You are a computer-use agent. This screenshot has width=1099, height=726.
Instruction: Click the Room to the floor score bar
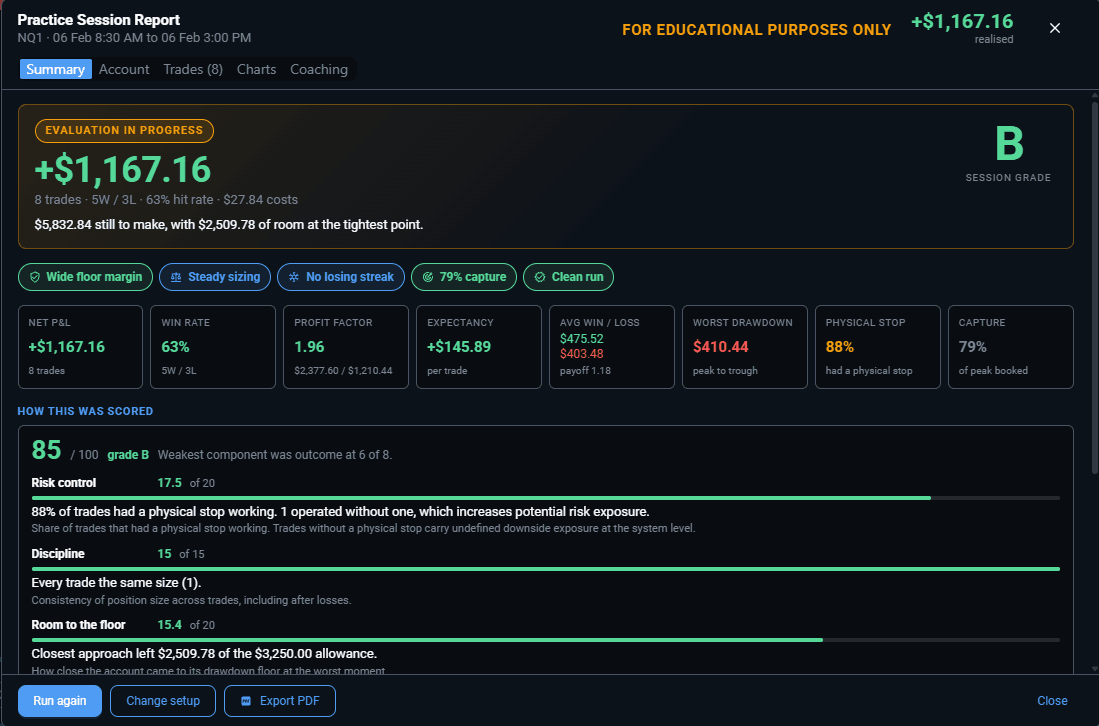pos(545,640)
